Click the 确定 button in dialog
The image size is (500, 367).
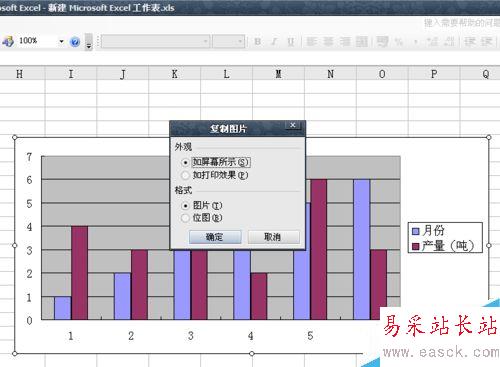[x=215, y=237]
